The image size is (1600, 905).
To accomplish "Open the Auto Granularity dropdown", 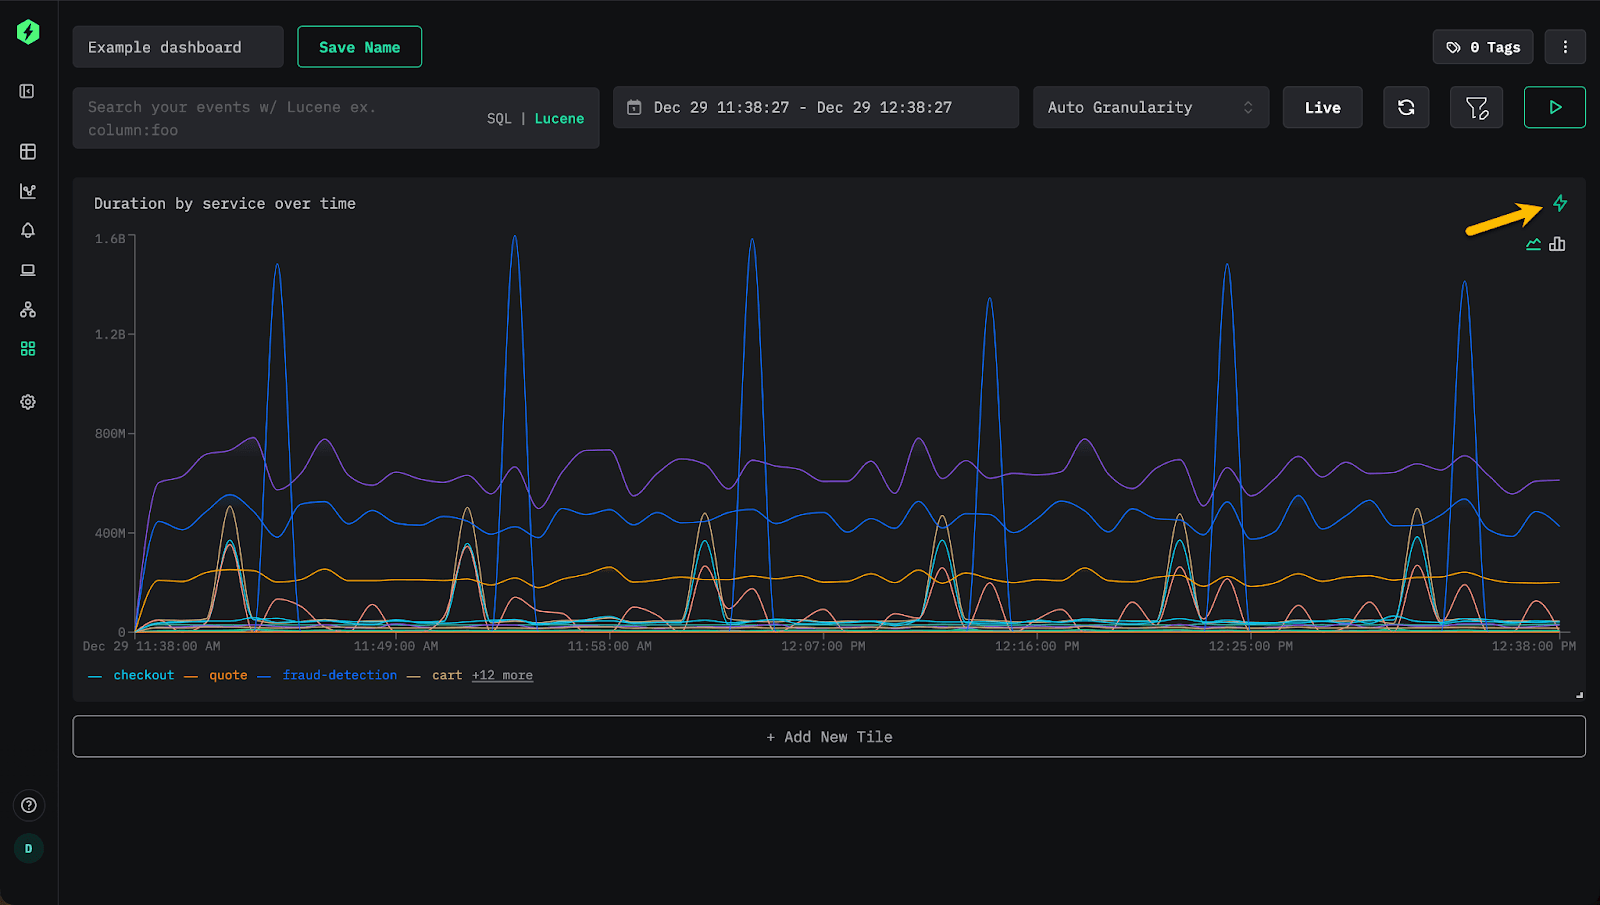I will tap(1150, 107).
